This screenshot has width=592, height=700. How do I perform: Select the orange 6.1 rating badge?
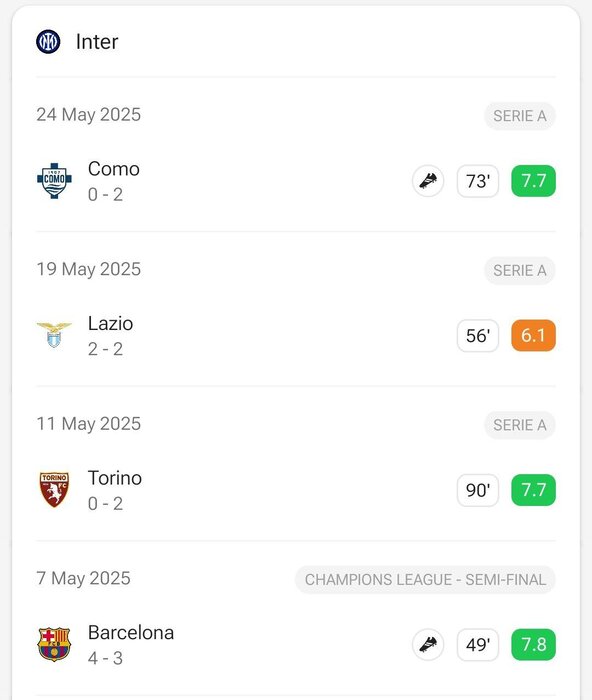coord(533,335)
